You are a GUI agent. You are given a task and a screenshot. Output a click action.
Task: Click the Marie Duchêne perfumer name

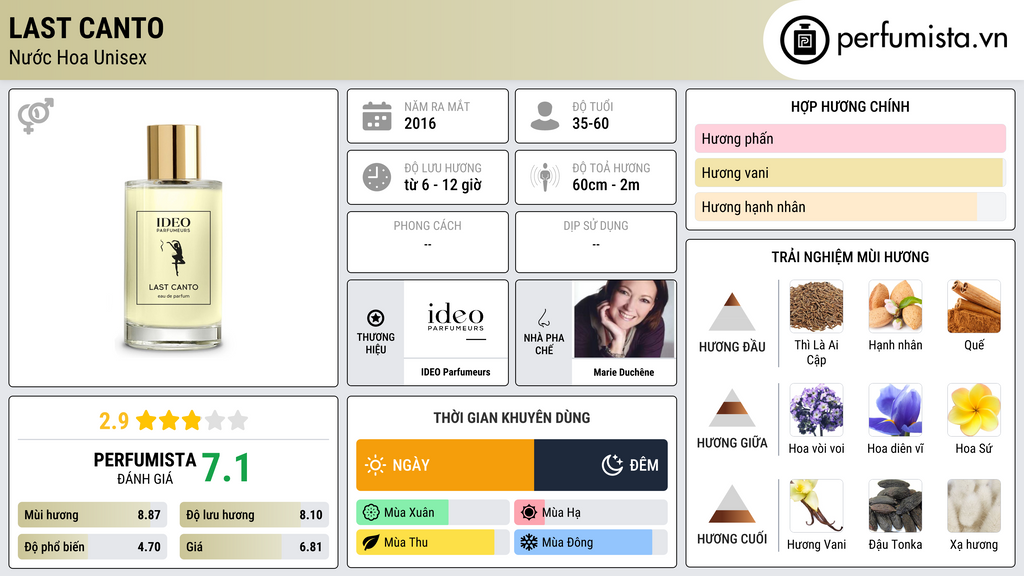[x=624, y=372]
